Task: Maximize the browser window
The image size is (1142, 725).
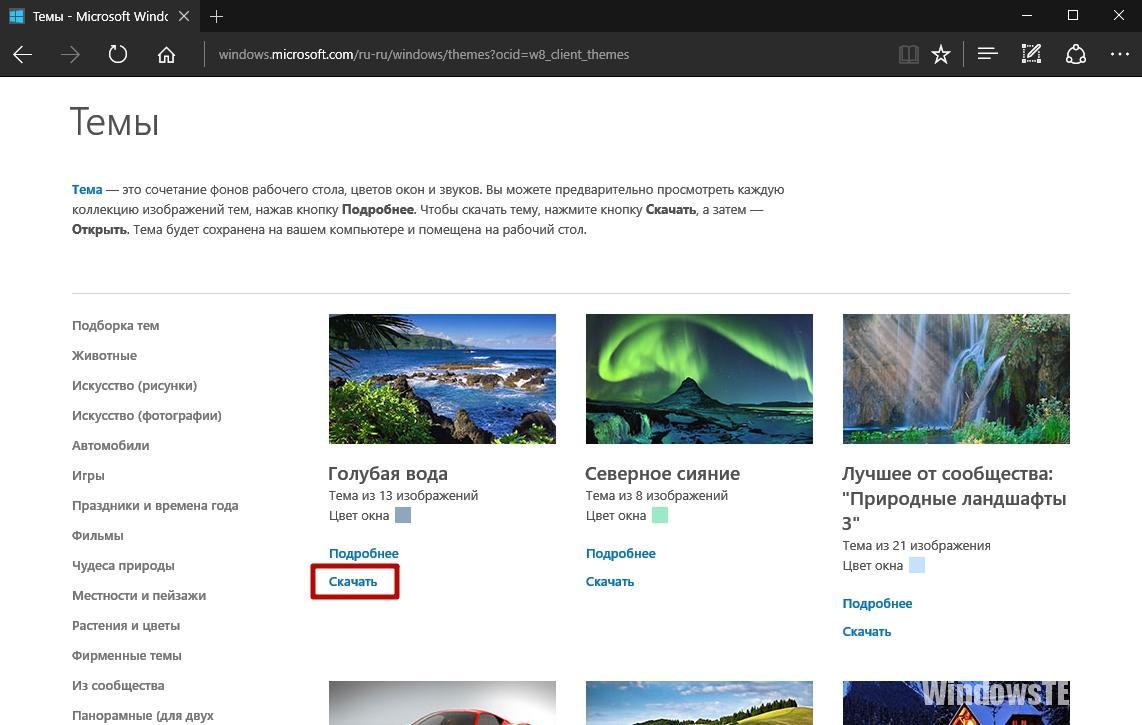Action: pos(1073,15)
